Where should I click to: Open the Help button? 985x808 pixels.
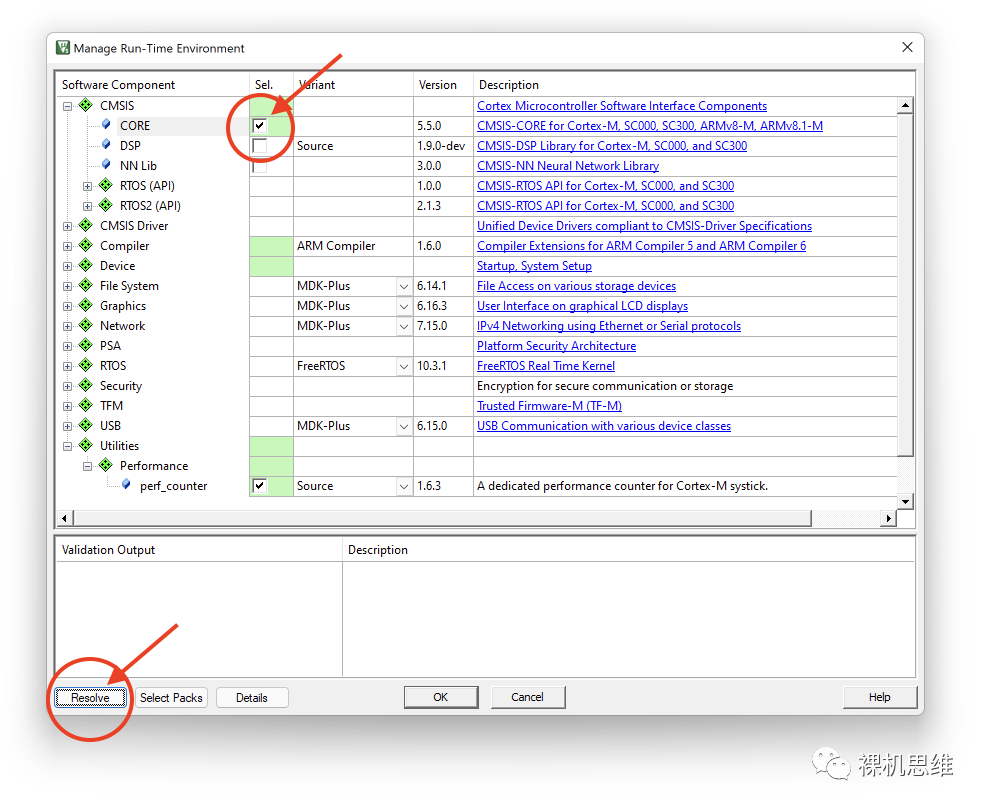click(x=879, y=697)
